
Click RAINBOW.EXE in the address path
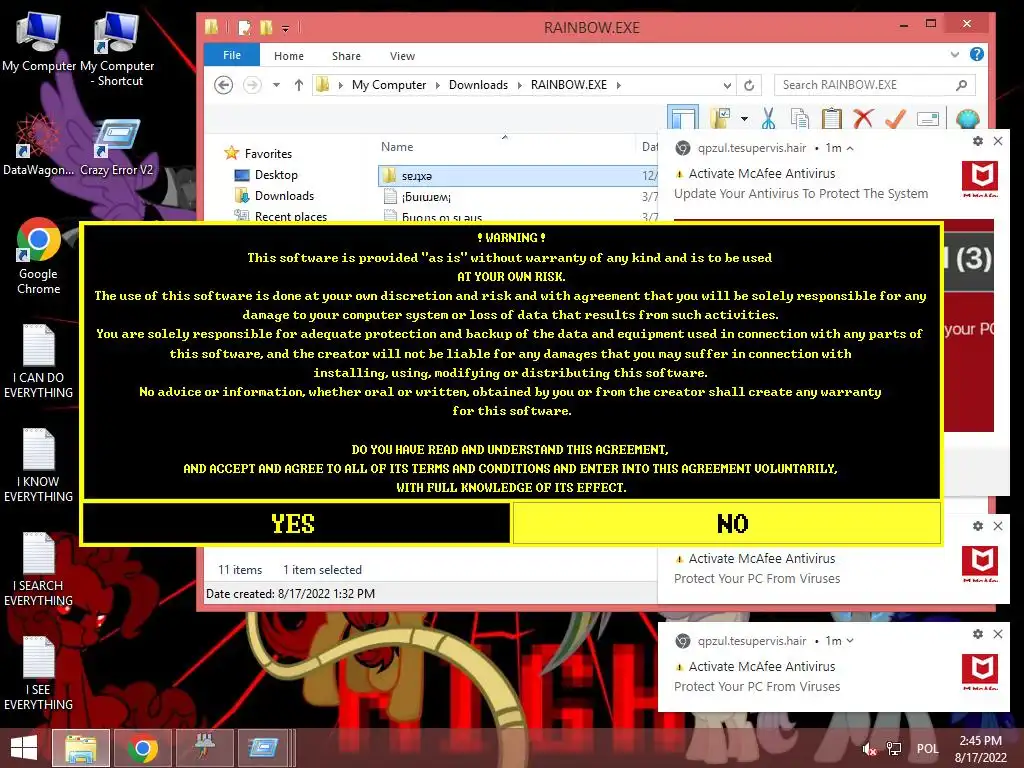pyautogui.click(x=569, y=85)
